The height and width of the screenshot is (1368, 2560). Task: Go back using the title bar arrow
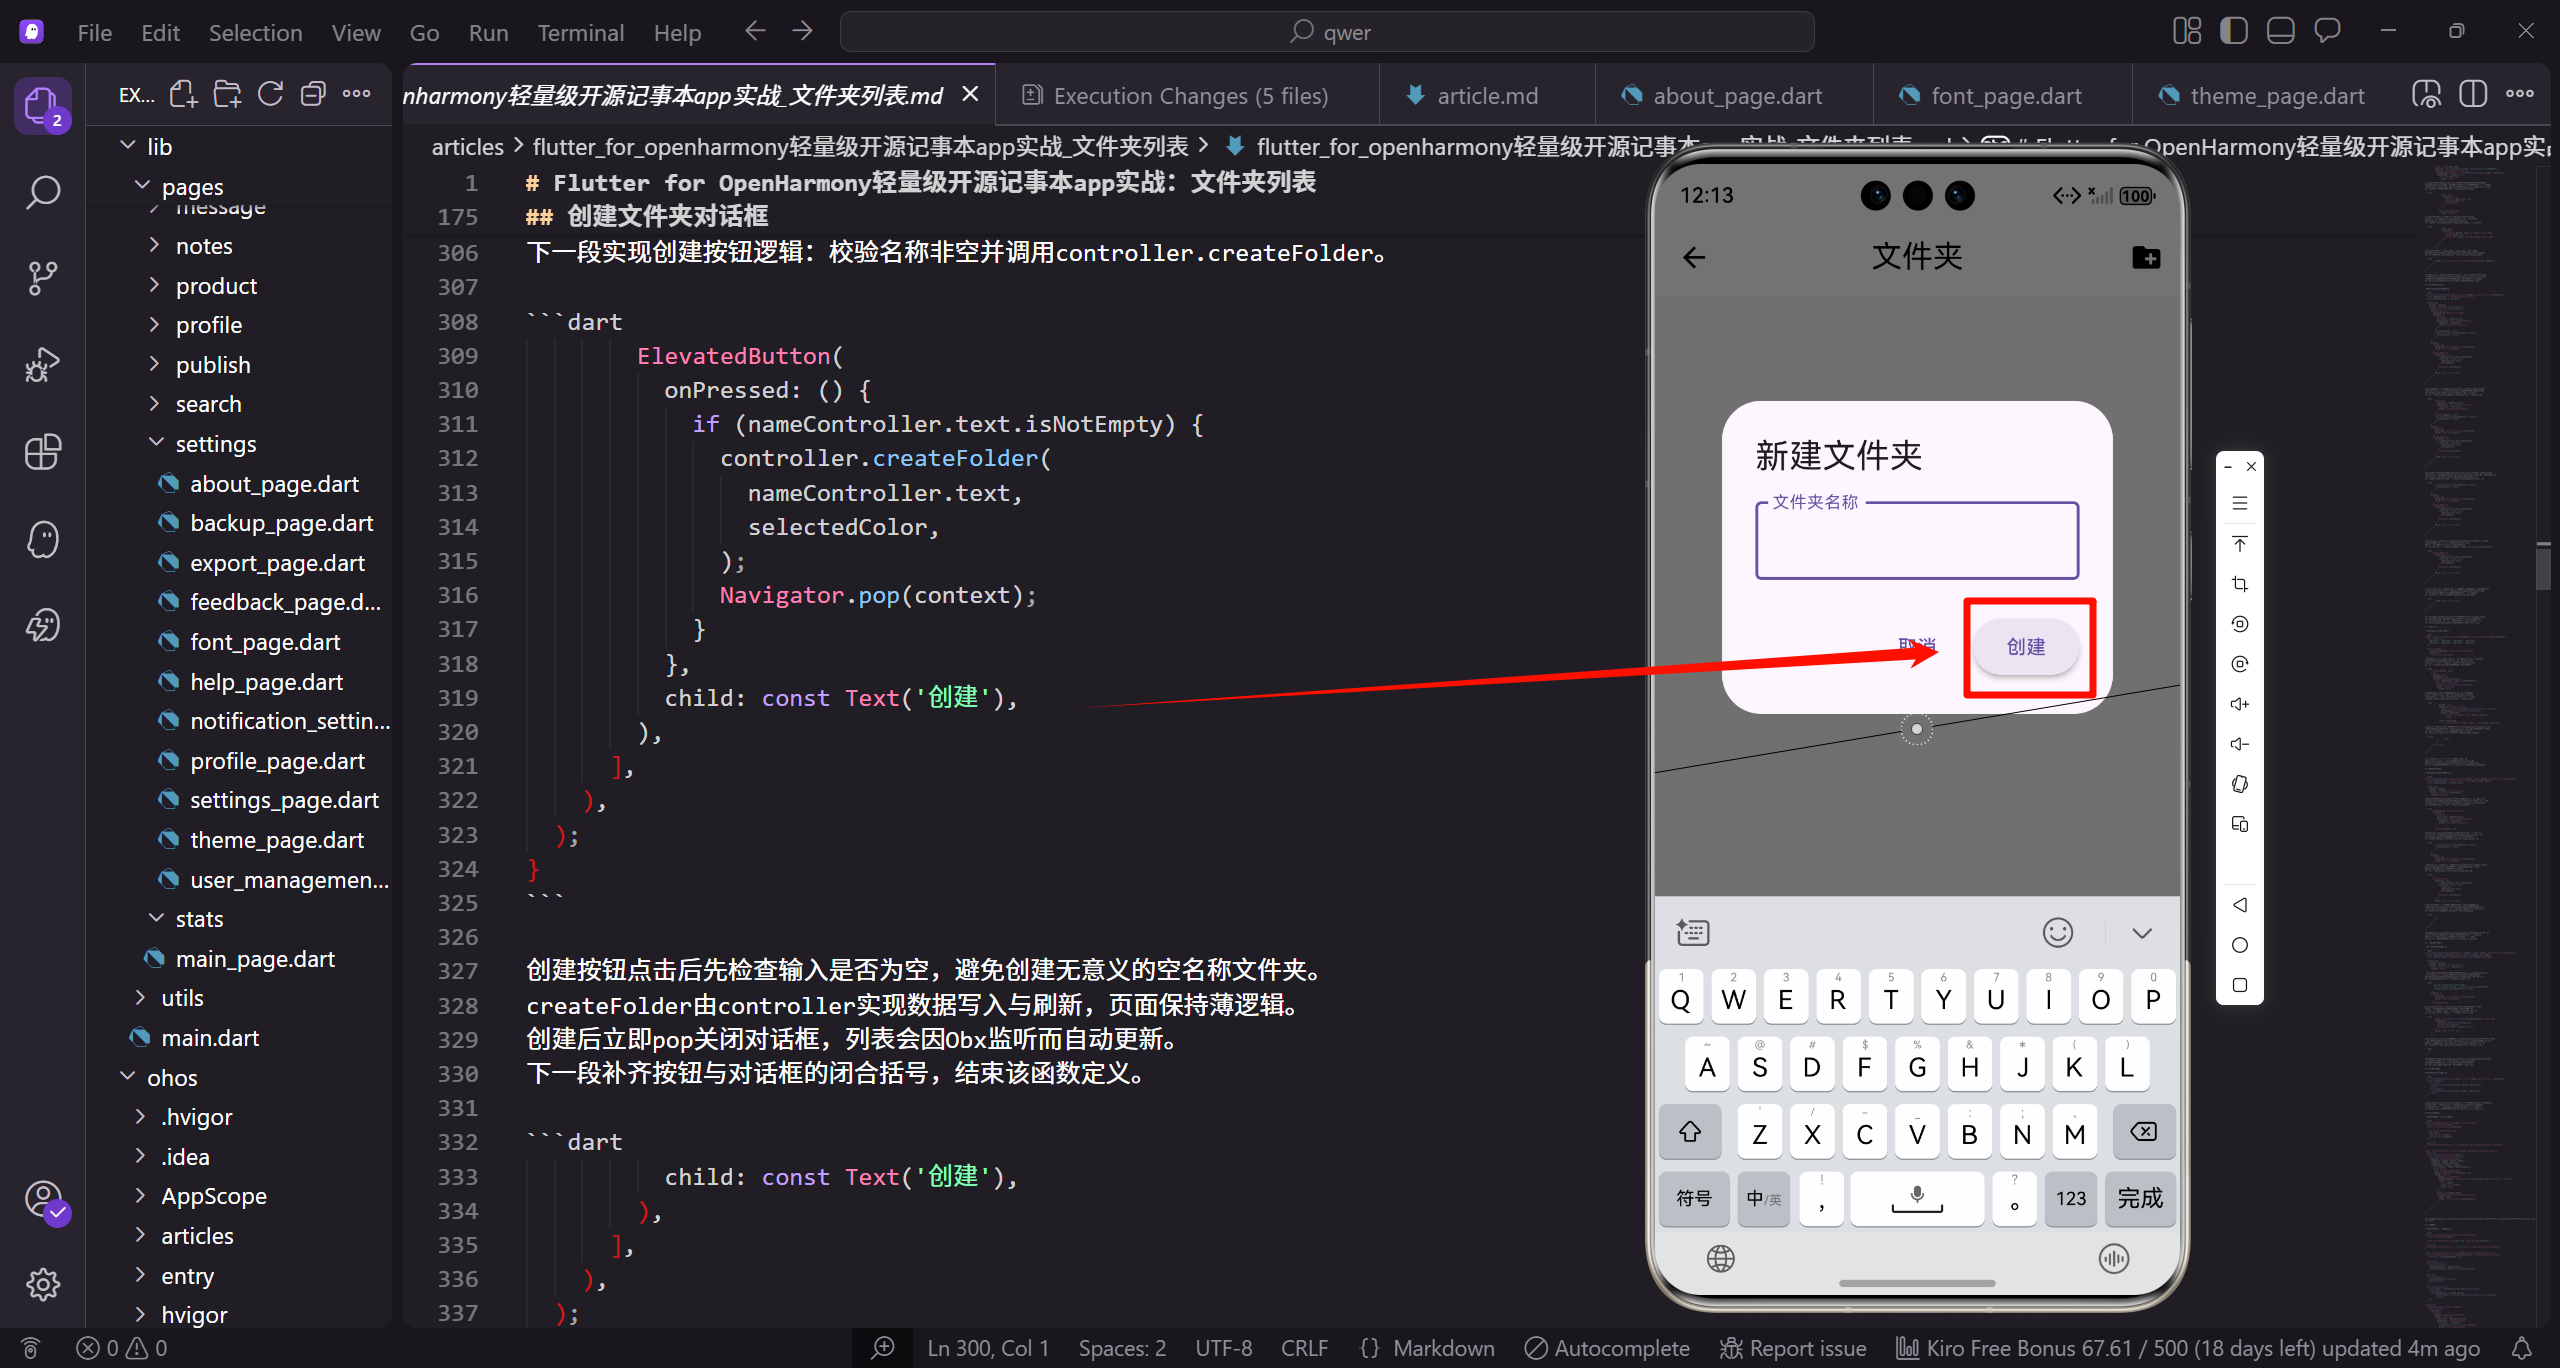[755, 32]
